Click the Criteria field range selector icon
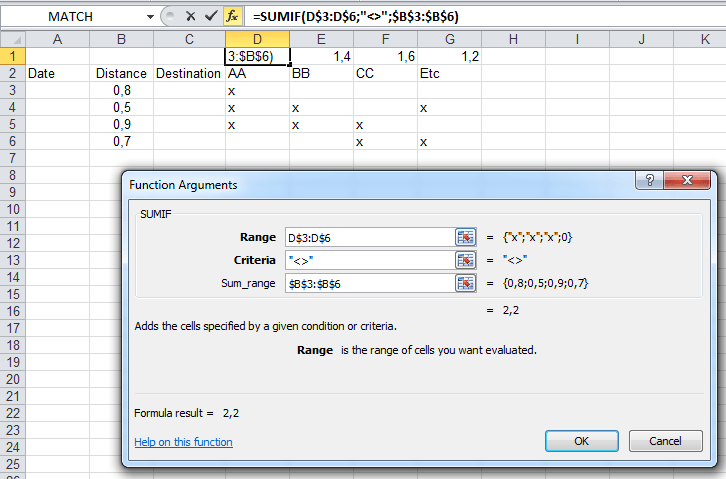The width and height of the screenshot is (726, 479). (465, 260)
